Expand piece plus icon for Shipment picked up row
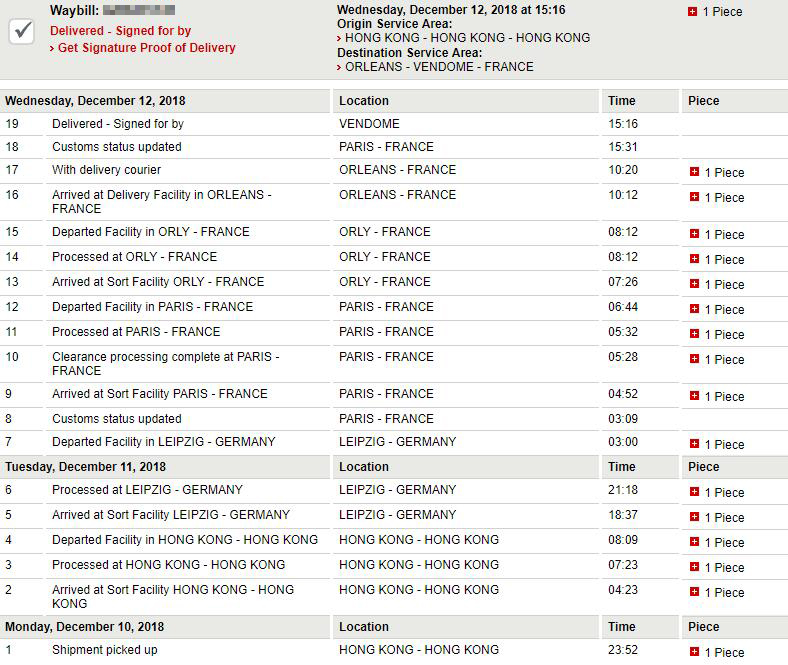The image size is (788, 665). coord(695,652)
